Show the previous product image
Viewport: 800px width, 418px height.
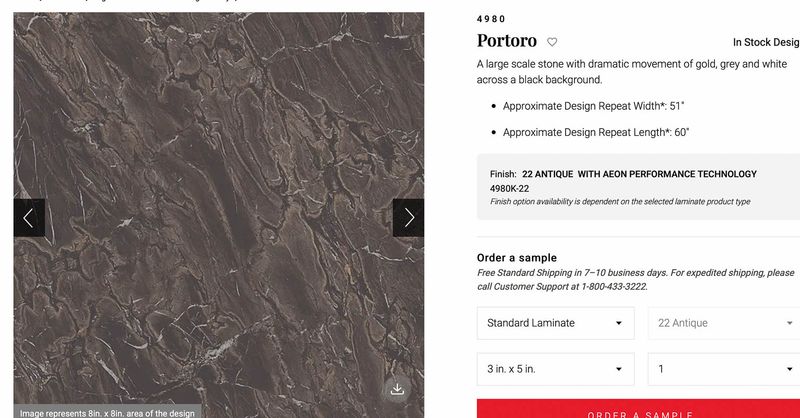(29, 217)
